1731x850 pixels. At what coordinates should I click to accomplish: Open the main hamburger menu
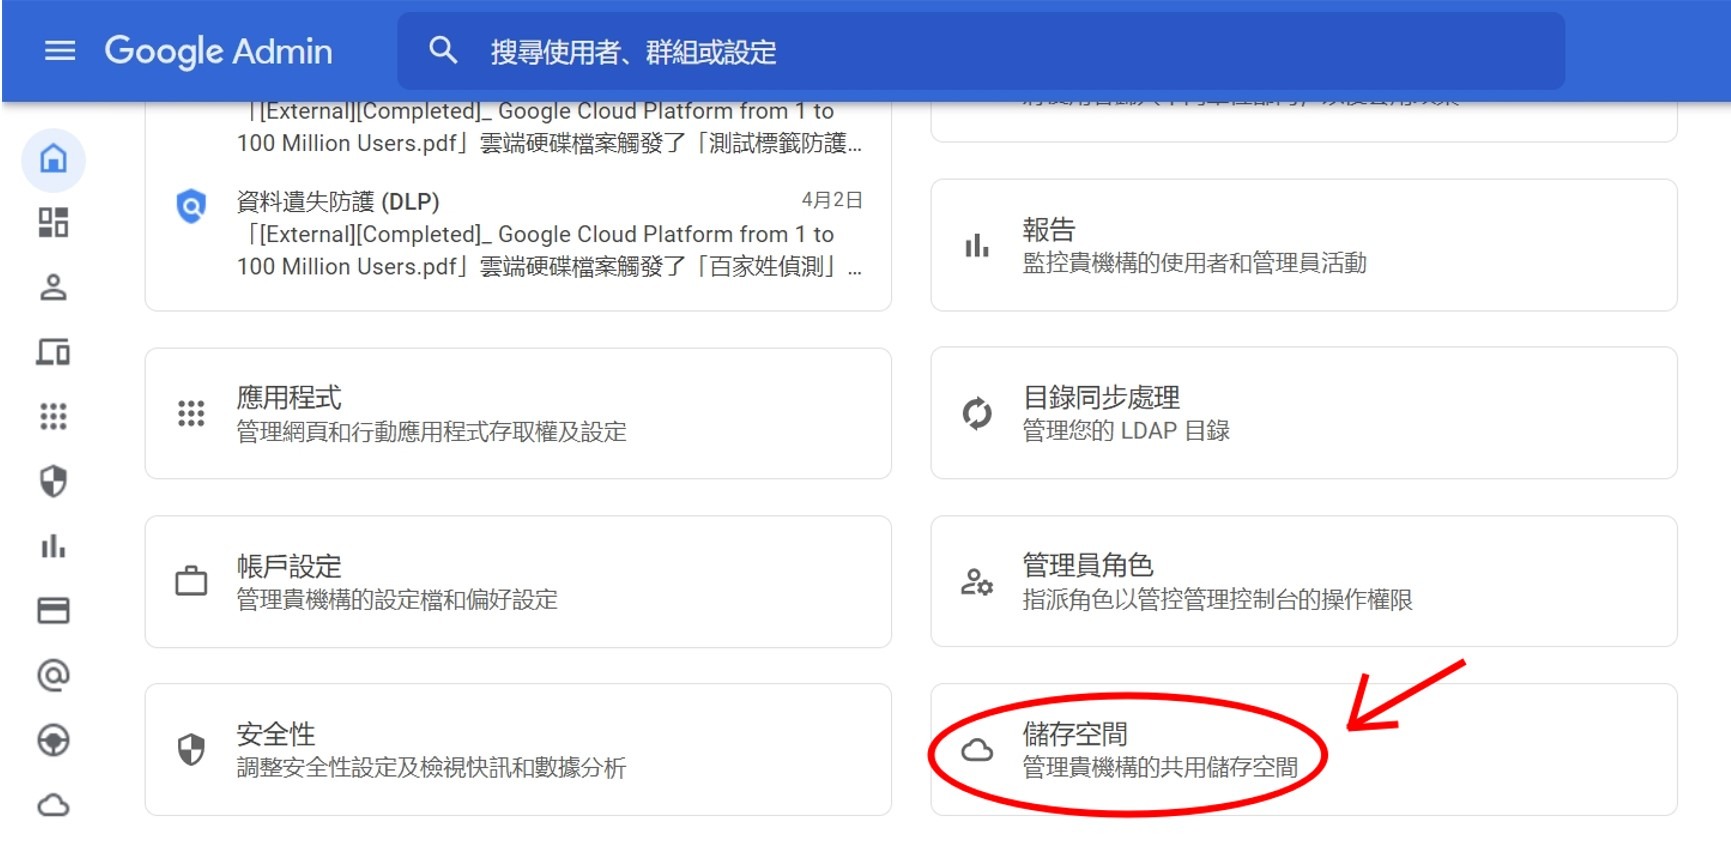point(60,50)
